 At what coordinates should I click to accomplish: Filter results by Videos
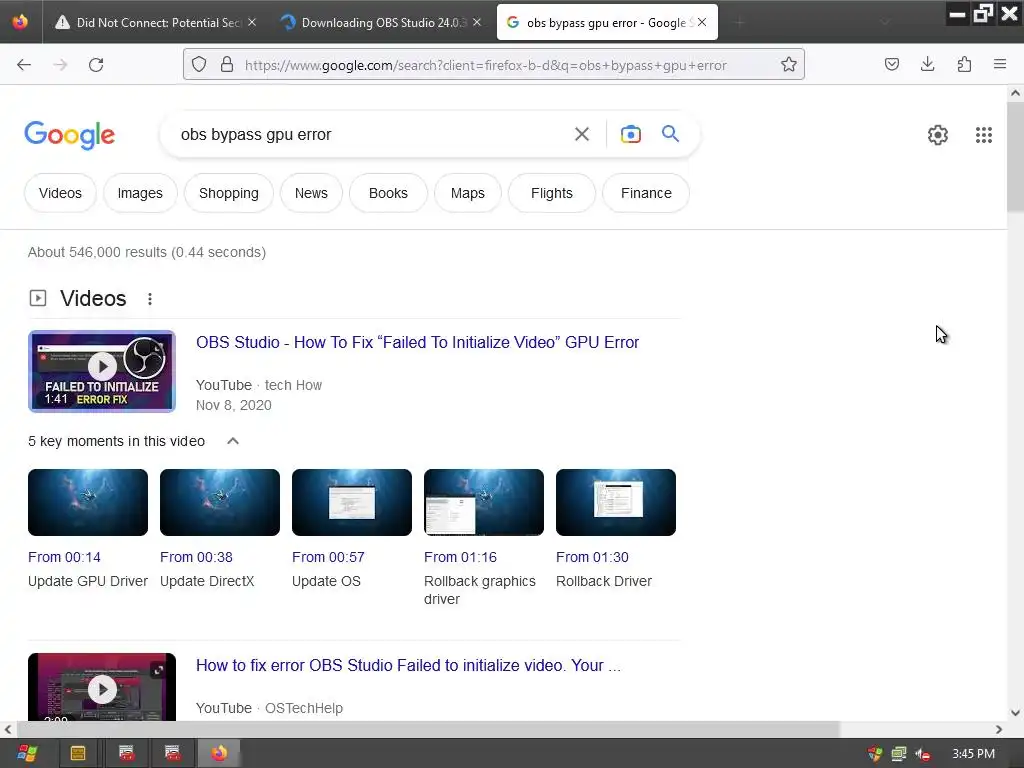point(60,193)
